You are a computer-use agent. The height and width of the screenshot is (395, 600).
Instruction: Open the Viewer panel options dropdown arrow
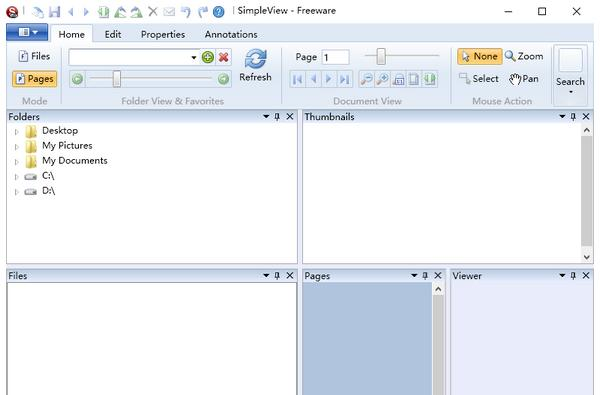tap(562, 275)
